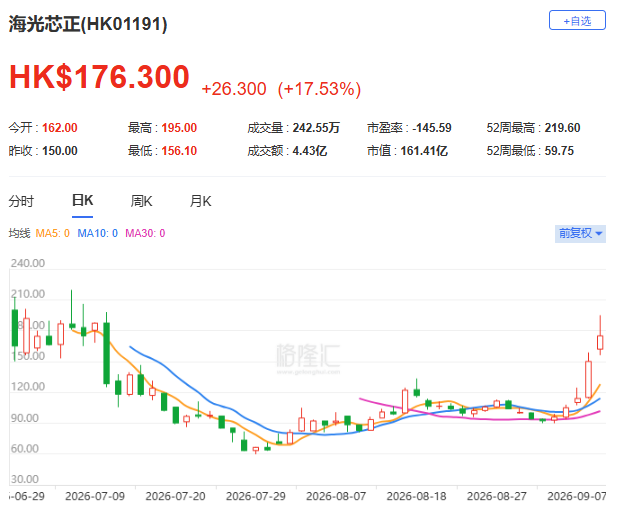Viewport: 626px width, 508px height.
Task: Open the 前复权 adjustment dropdown
Action: (580, 234)
